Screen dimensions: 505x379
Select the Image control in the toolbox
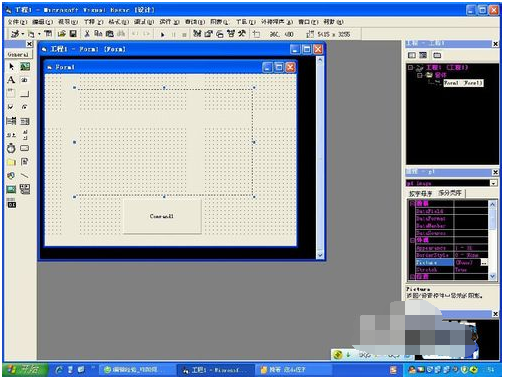click(11, 189)
